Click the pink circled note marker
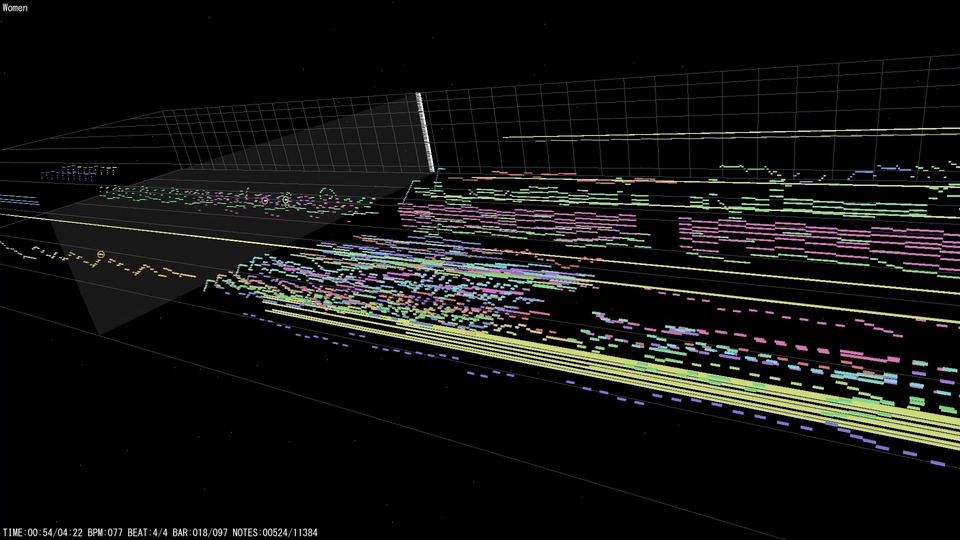960x540 pixels. pos(265,200)
